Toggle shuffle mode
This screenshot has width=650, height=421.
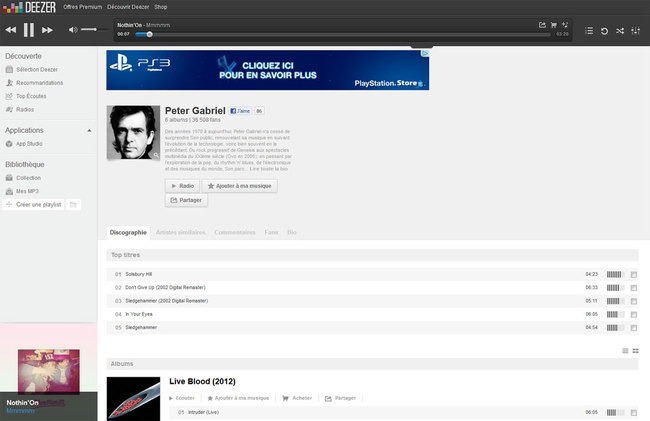[620, 31]
